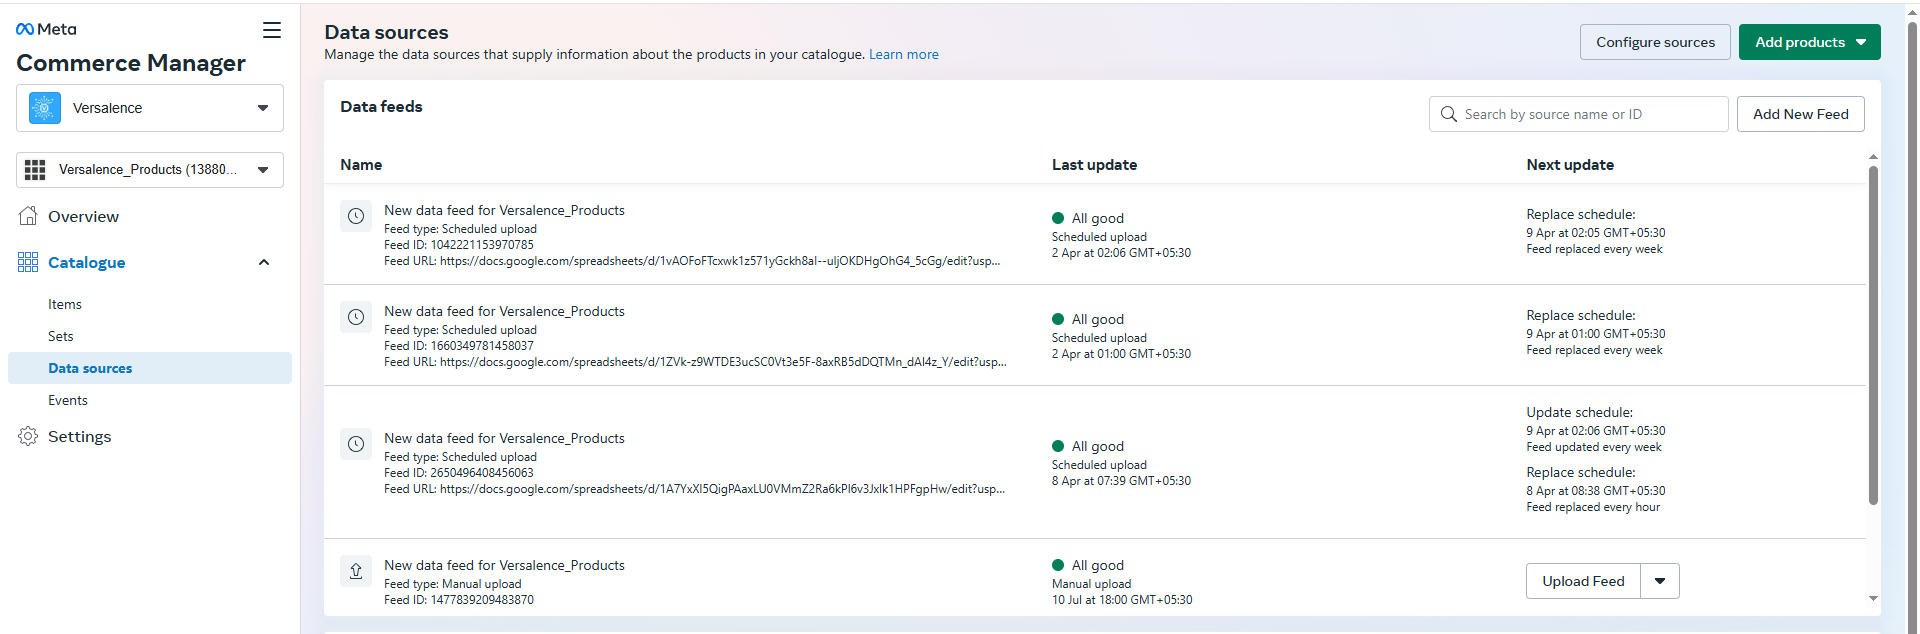Click the 'Data feeds' heading
1920x634 pixels.
coord(381,107)
